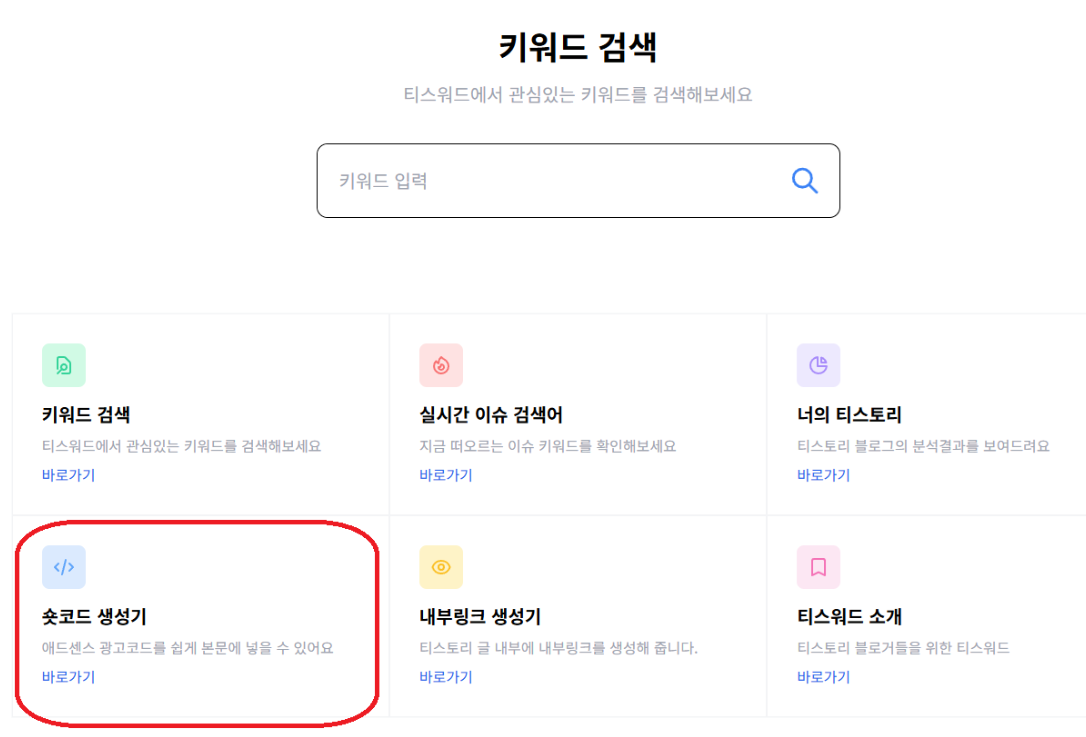Viewport: 1086px width, 737px height.
Task: Click the subtitle below the page heading
Action: pyautogui.click(x=578, y=94)
